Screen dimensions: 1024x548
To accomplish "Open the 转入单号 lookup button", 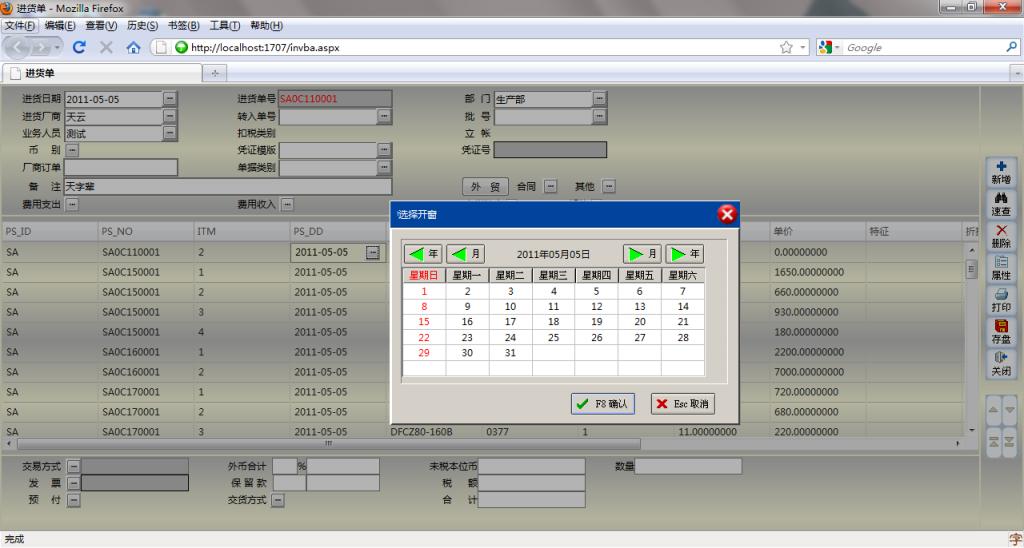I will click(x=384, y=116).
